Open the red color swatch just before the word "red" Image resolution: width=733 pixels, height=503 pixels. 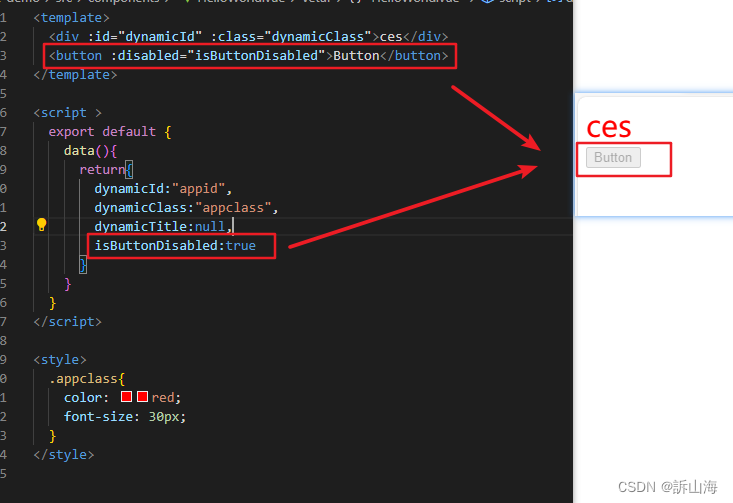tap(143, 397)
